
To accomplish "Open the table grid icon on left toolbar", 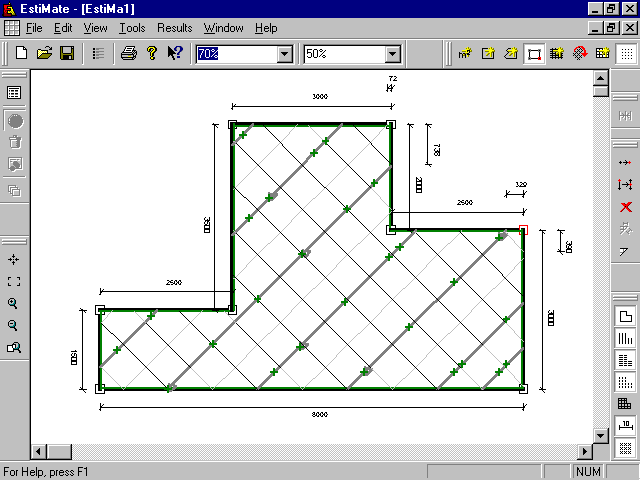I will (14, 93).
